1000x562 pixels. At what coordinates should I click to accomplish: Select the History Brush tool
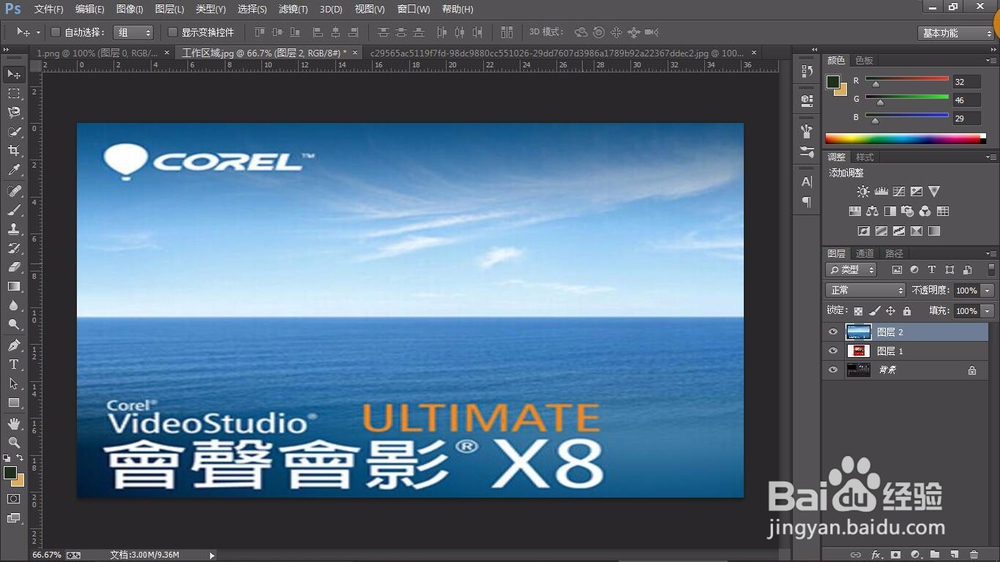(13, 249)
